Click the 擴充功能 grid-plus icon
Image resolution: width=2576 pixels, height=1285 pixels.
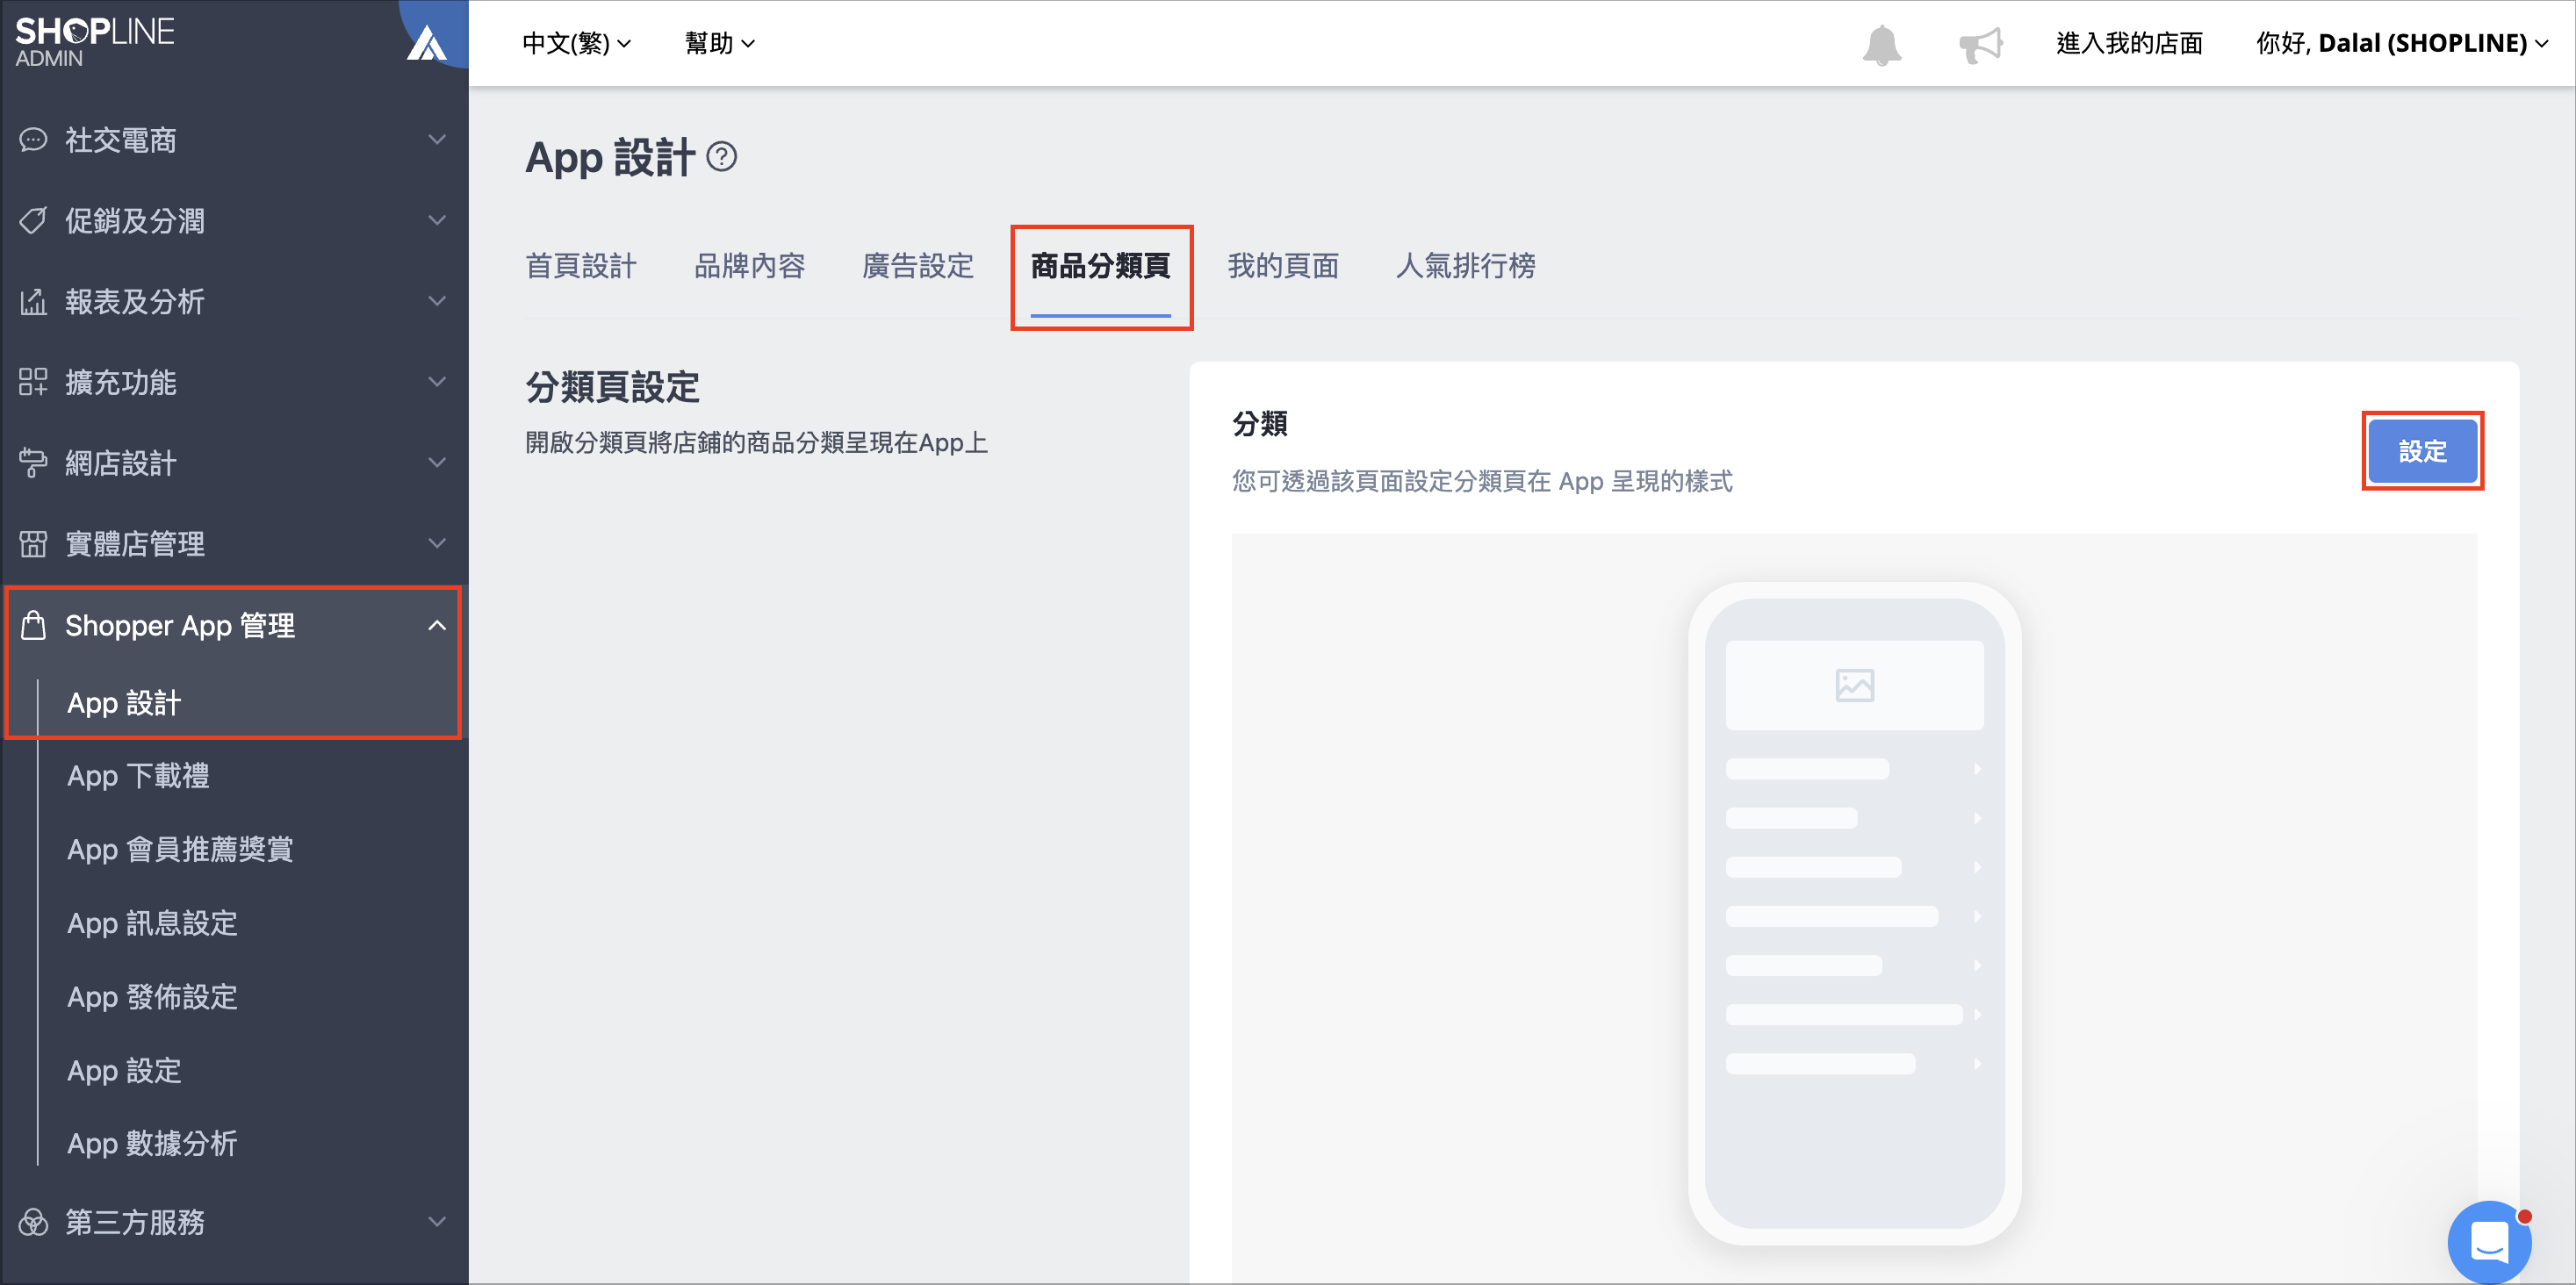33,382
